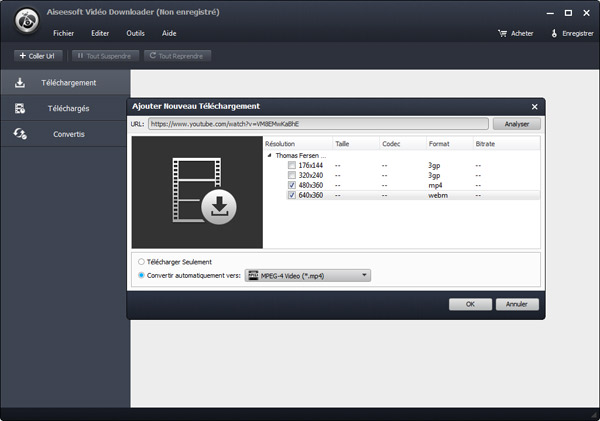Open the Outils menu
Viewport: 600px width, 421px height.
(135, 33)
